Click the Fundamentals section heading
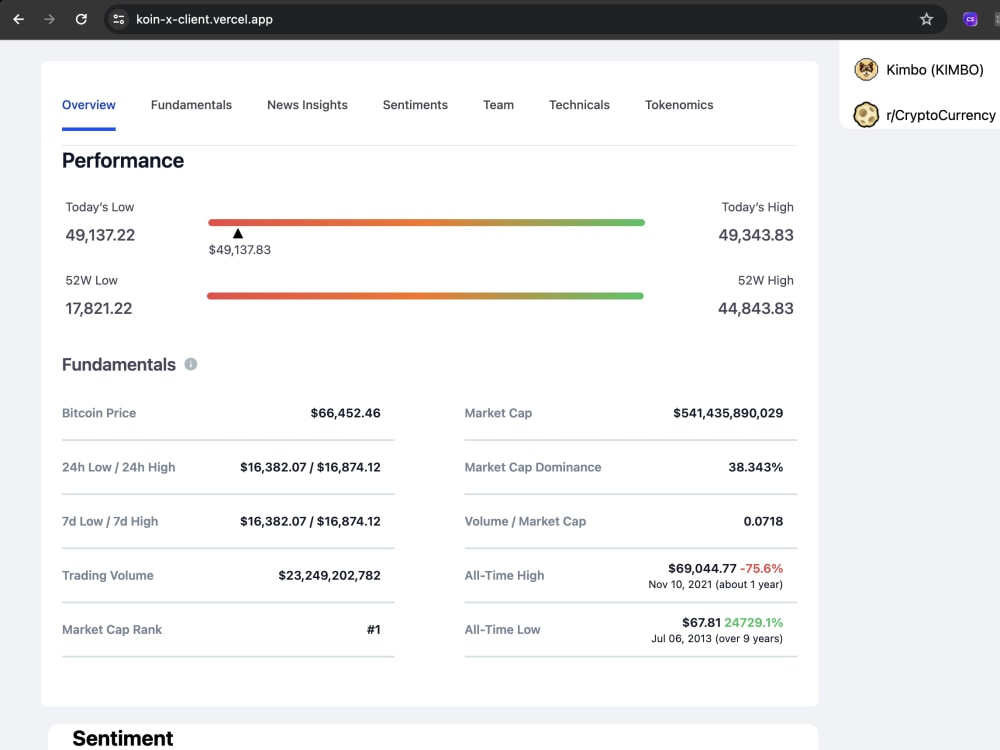The width and height of the screenshot is (1000, 750). (x=119, y=365)
